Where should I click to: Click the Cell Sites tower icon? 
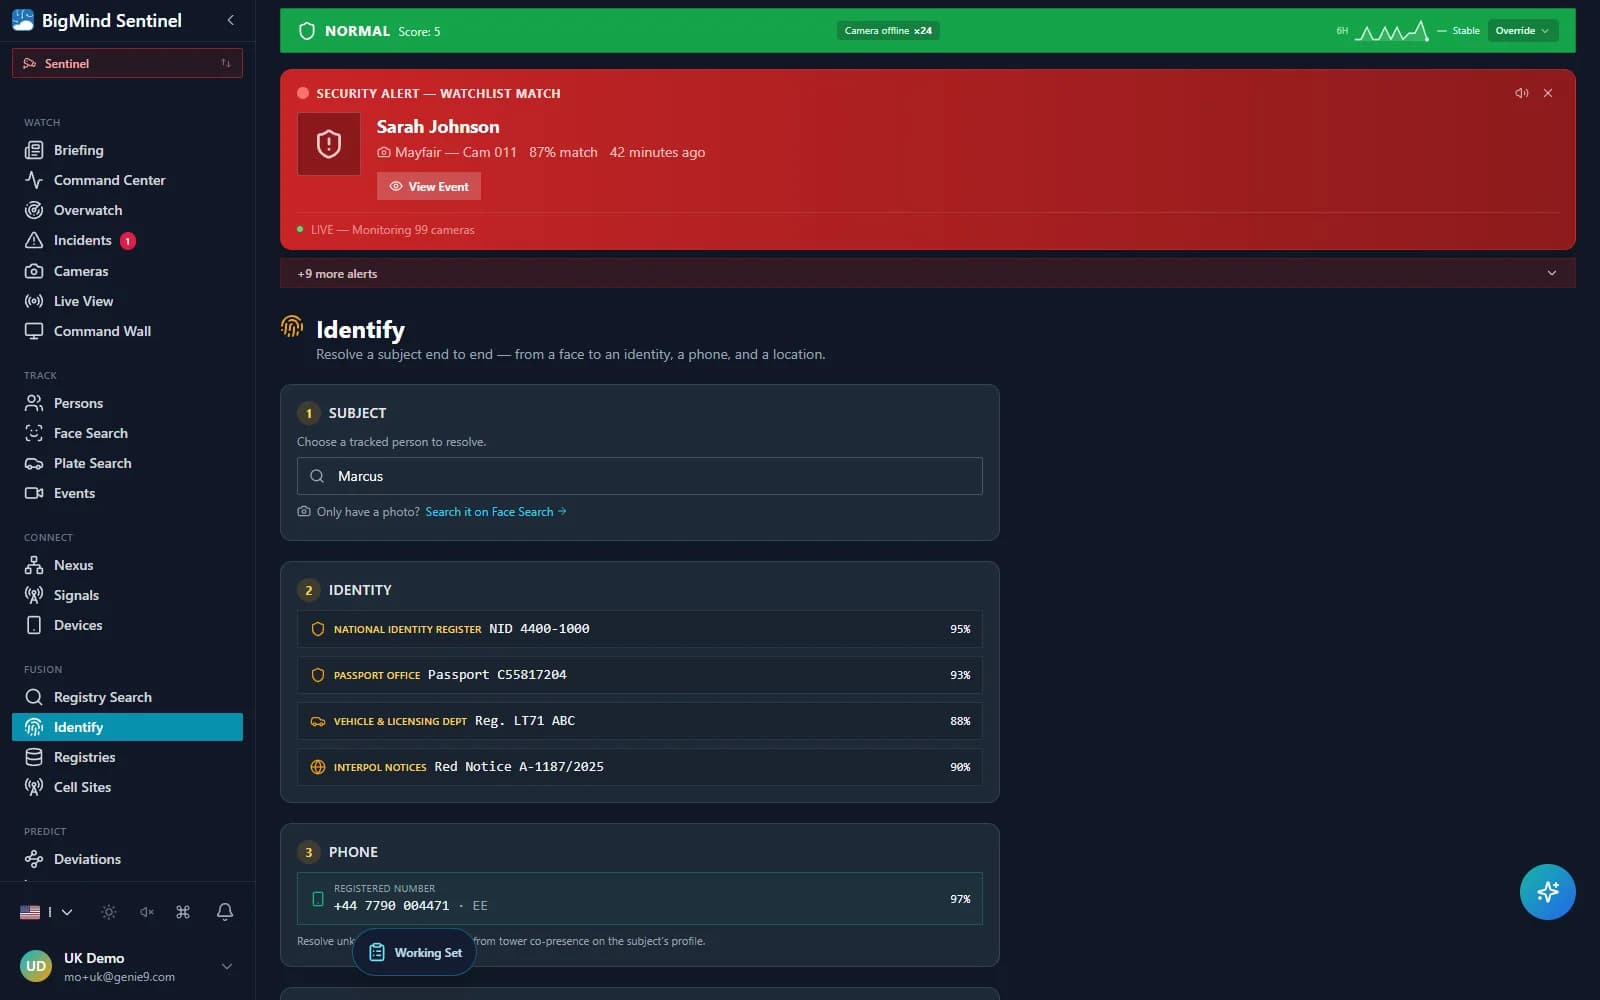34,787
